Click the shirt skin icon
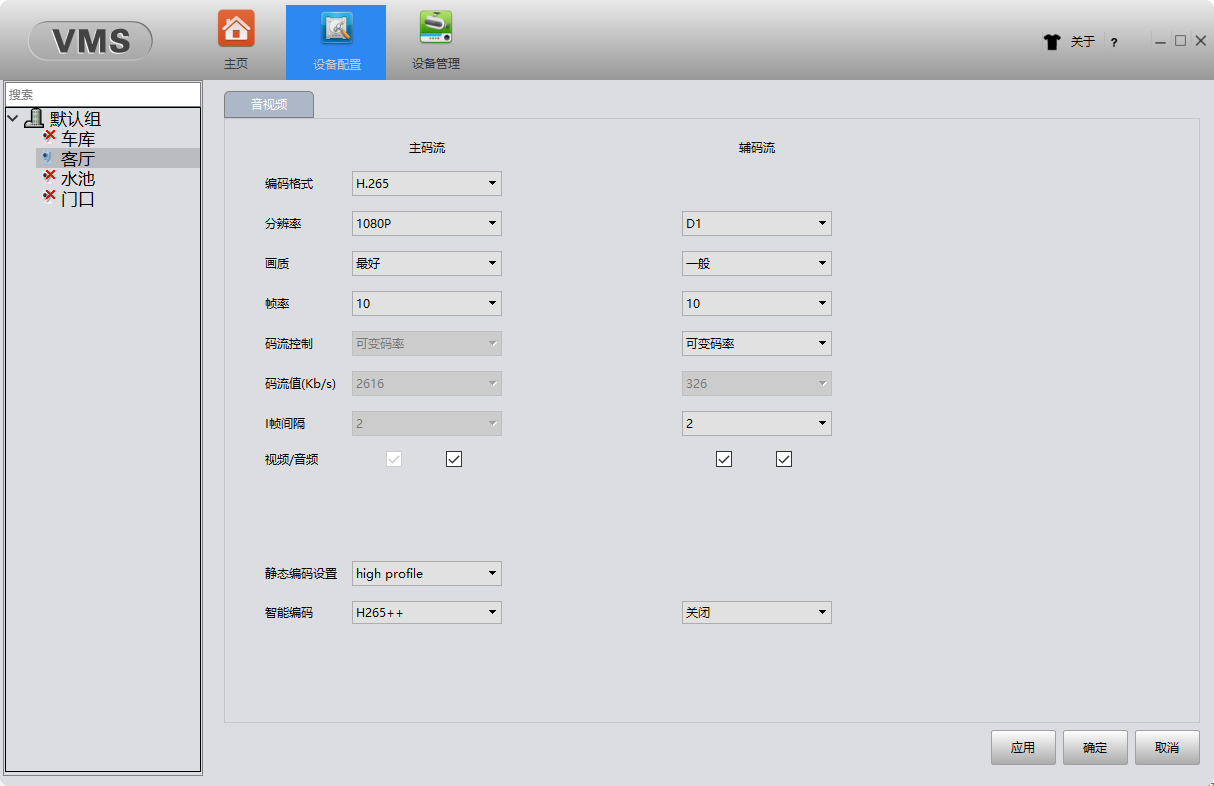 tap(1051, 42)
